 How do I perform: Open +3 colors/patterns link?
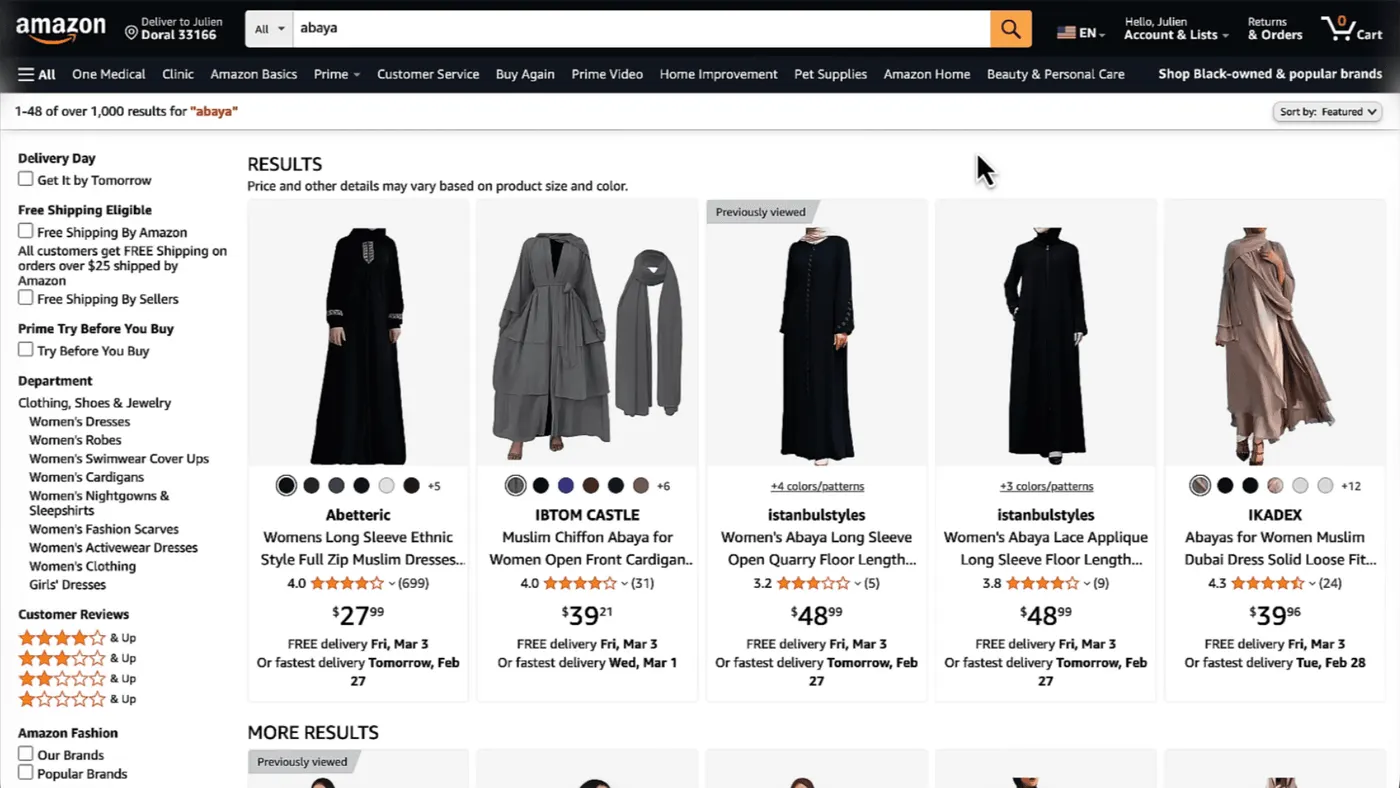coord(1046,487)
